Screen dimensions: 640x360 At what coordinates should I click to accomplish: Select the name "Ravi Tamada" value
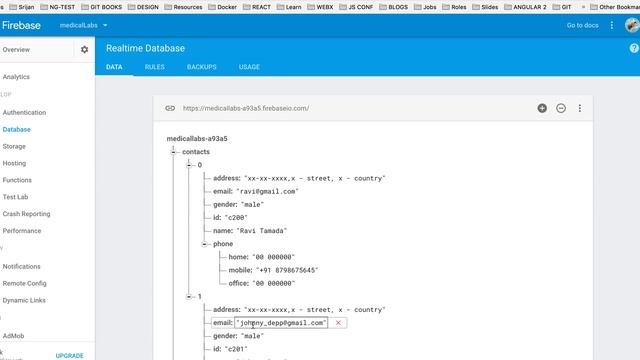pos(262,231)
